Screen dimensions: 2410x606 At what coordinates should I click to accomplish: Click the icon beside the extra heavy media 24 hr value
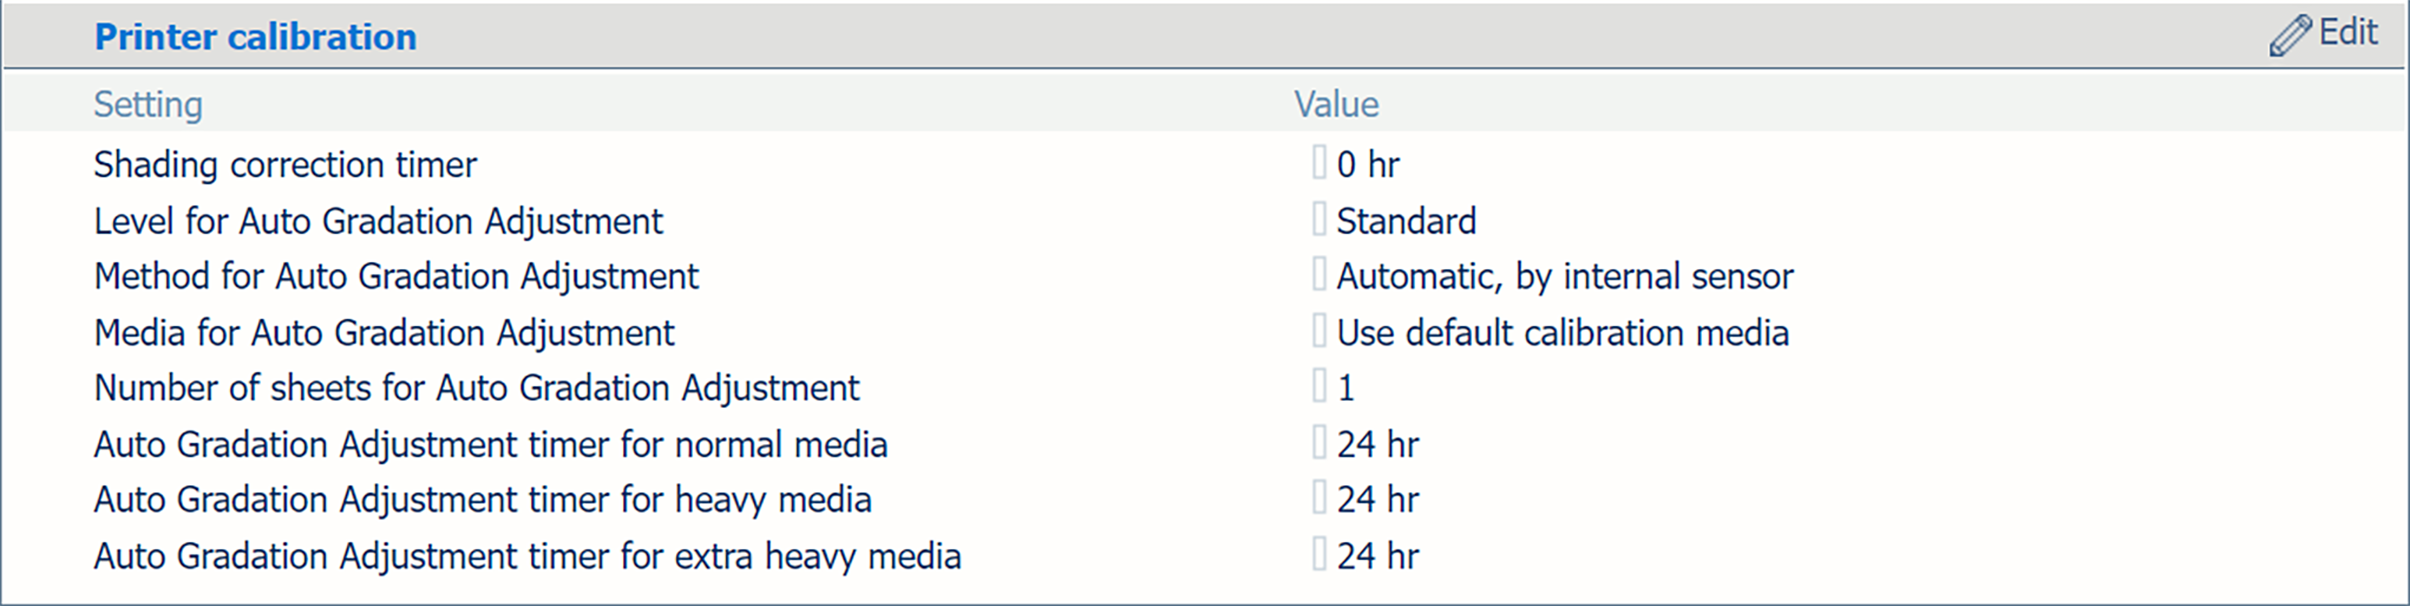tap(1319, 555)
